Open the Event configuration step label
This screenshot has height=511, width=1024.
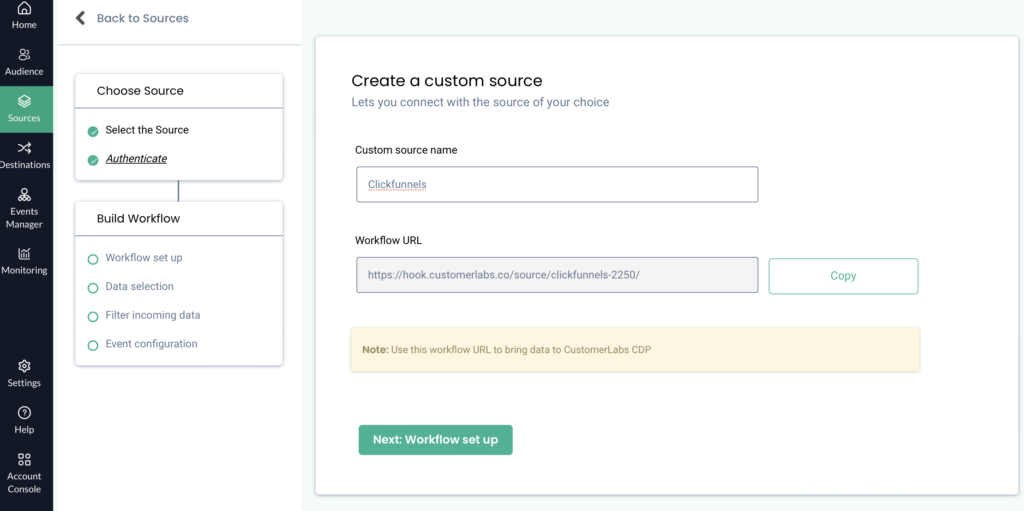coord(152,344)
